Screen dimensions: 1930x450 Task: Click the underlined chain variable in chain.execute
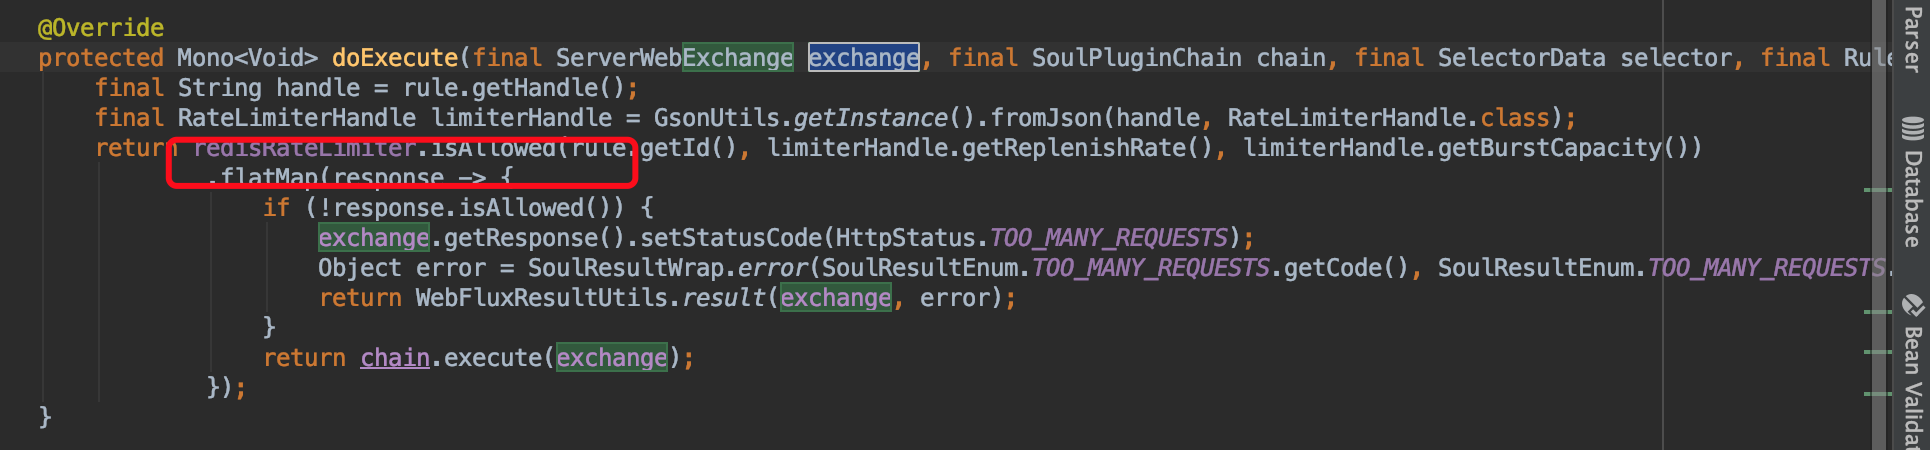(395, 358)
